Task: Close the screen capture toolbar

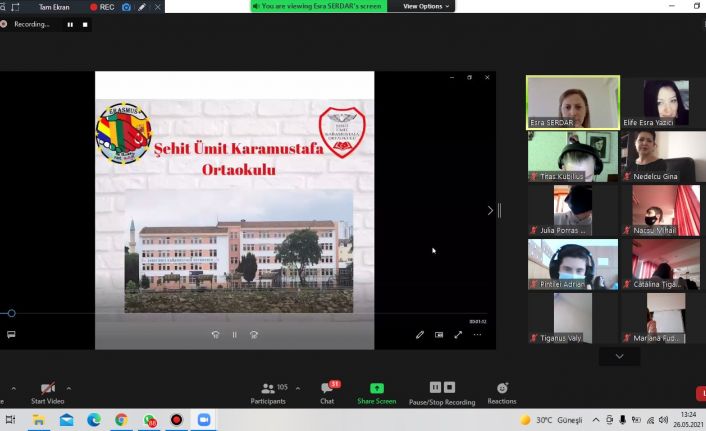Action: pyautogui.click(x=158, y=7)
